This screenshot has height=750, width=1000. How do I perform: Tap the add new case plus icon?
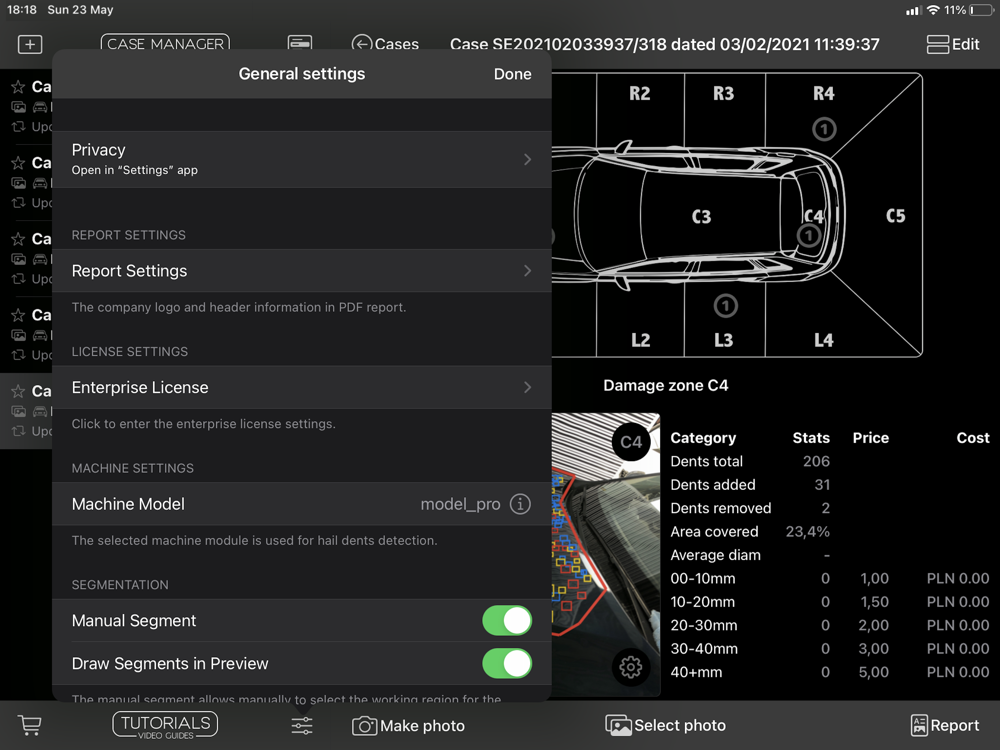pos(30,44)
